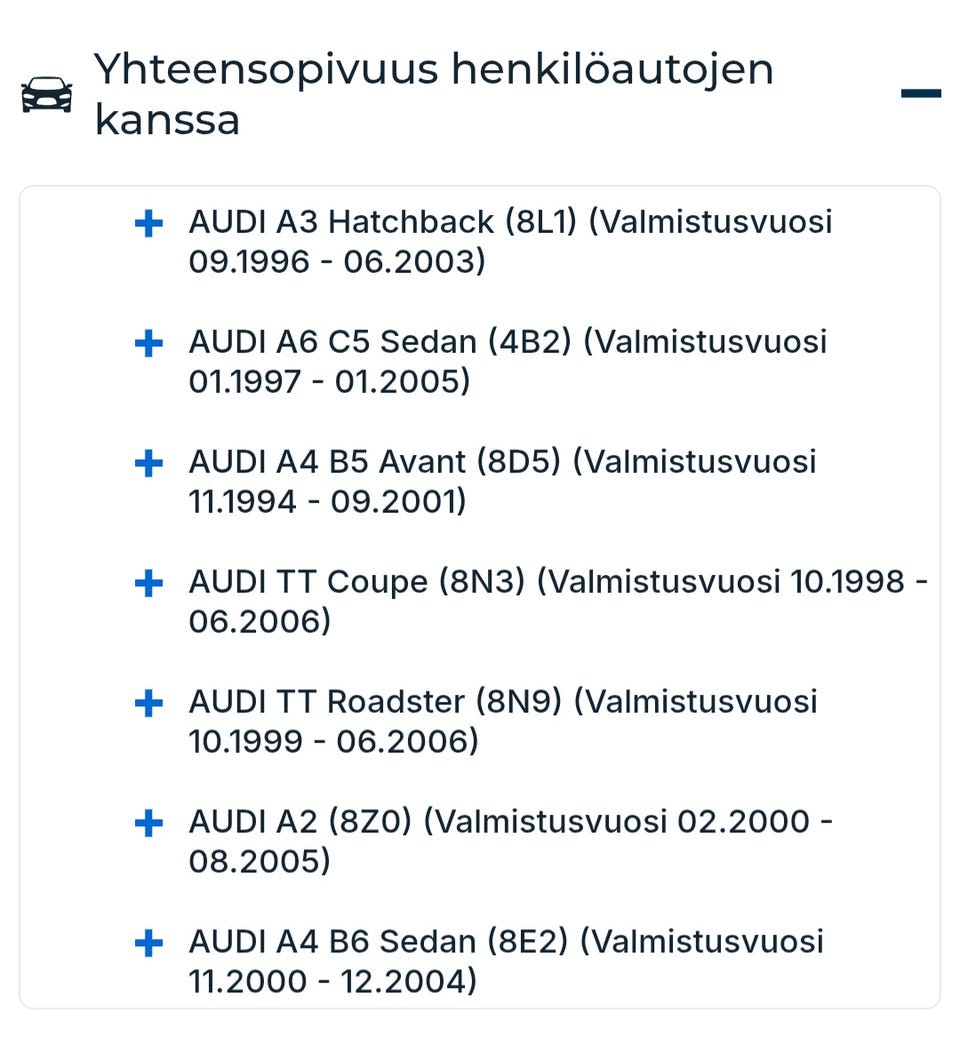The image size is (960, 1052).
Task: Click the 09.1996 - 06.2003 date range
Action: [336, 262]
